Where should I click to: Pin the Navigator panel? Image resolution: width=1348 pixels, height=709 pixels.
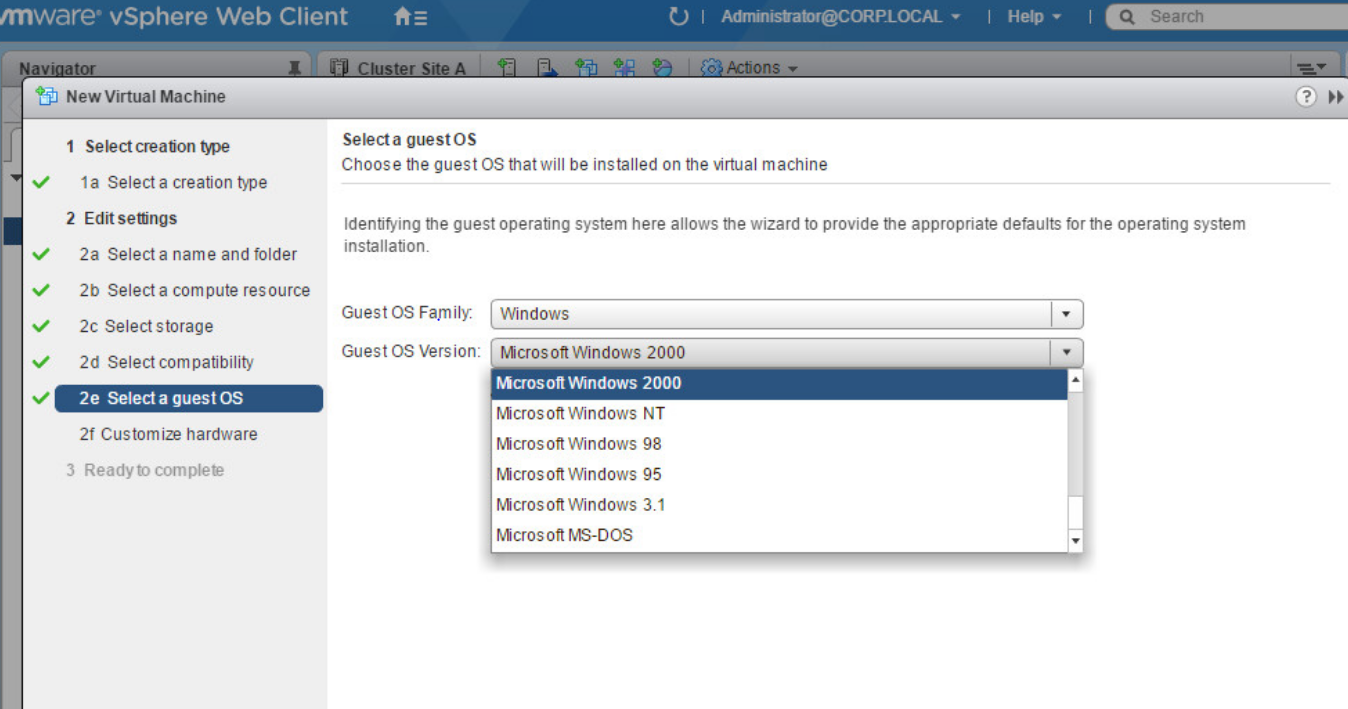pos(294,68)
